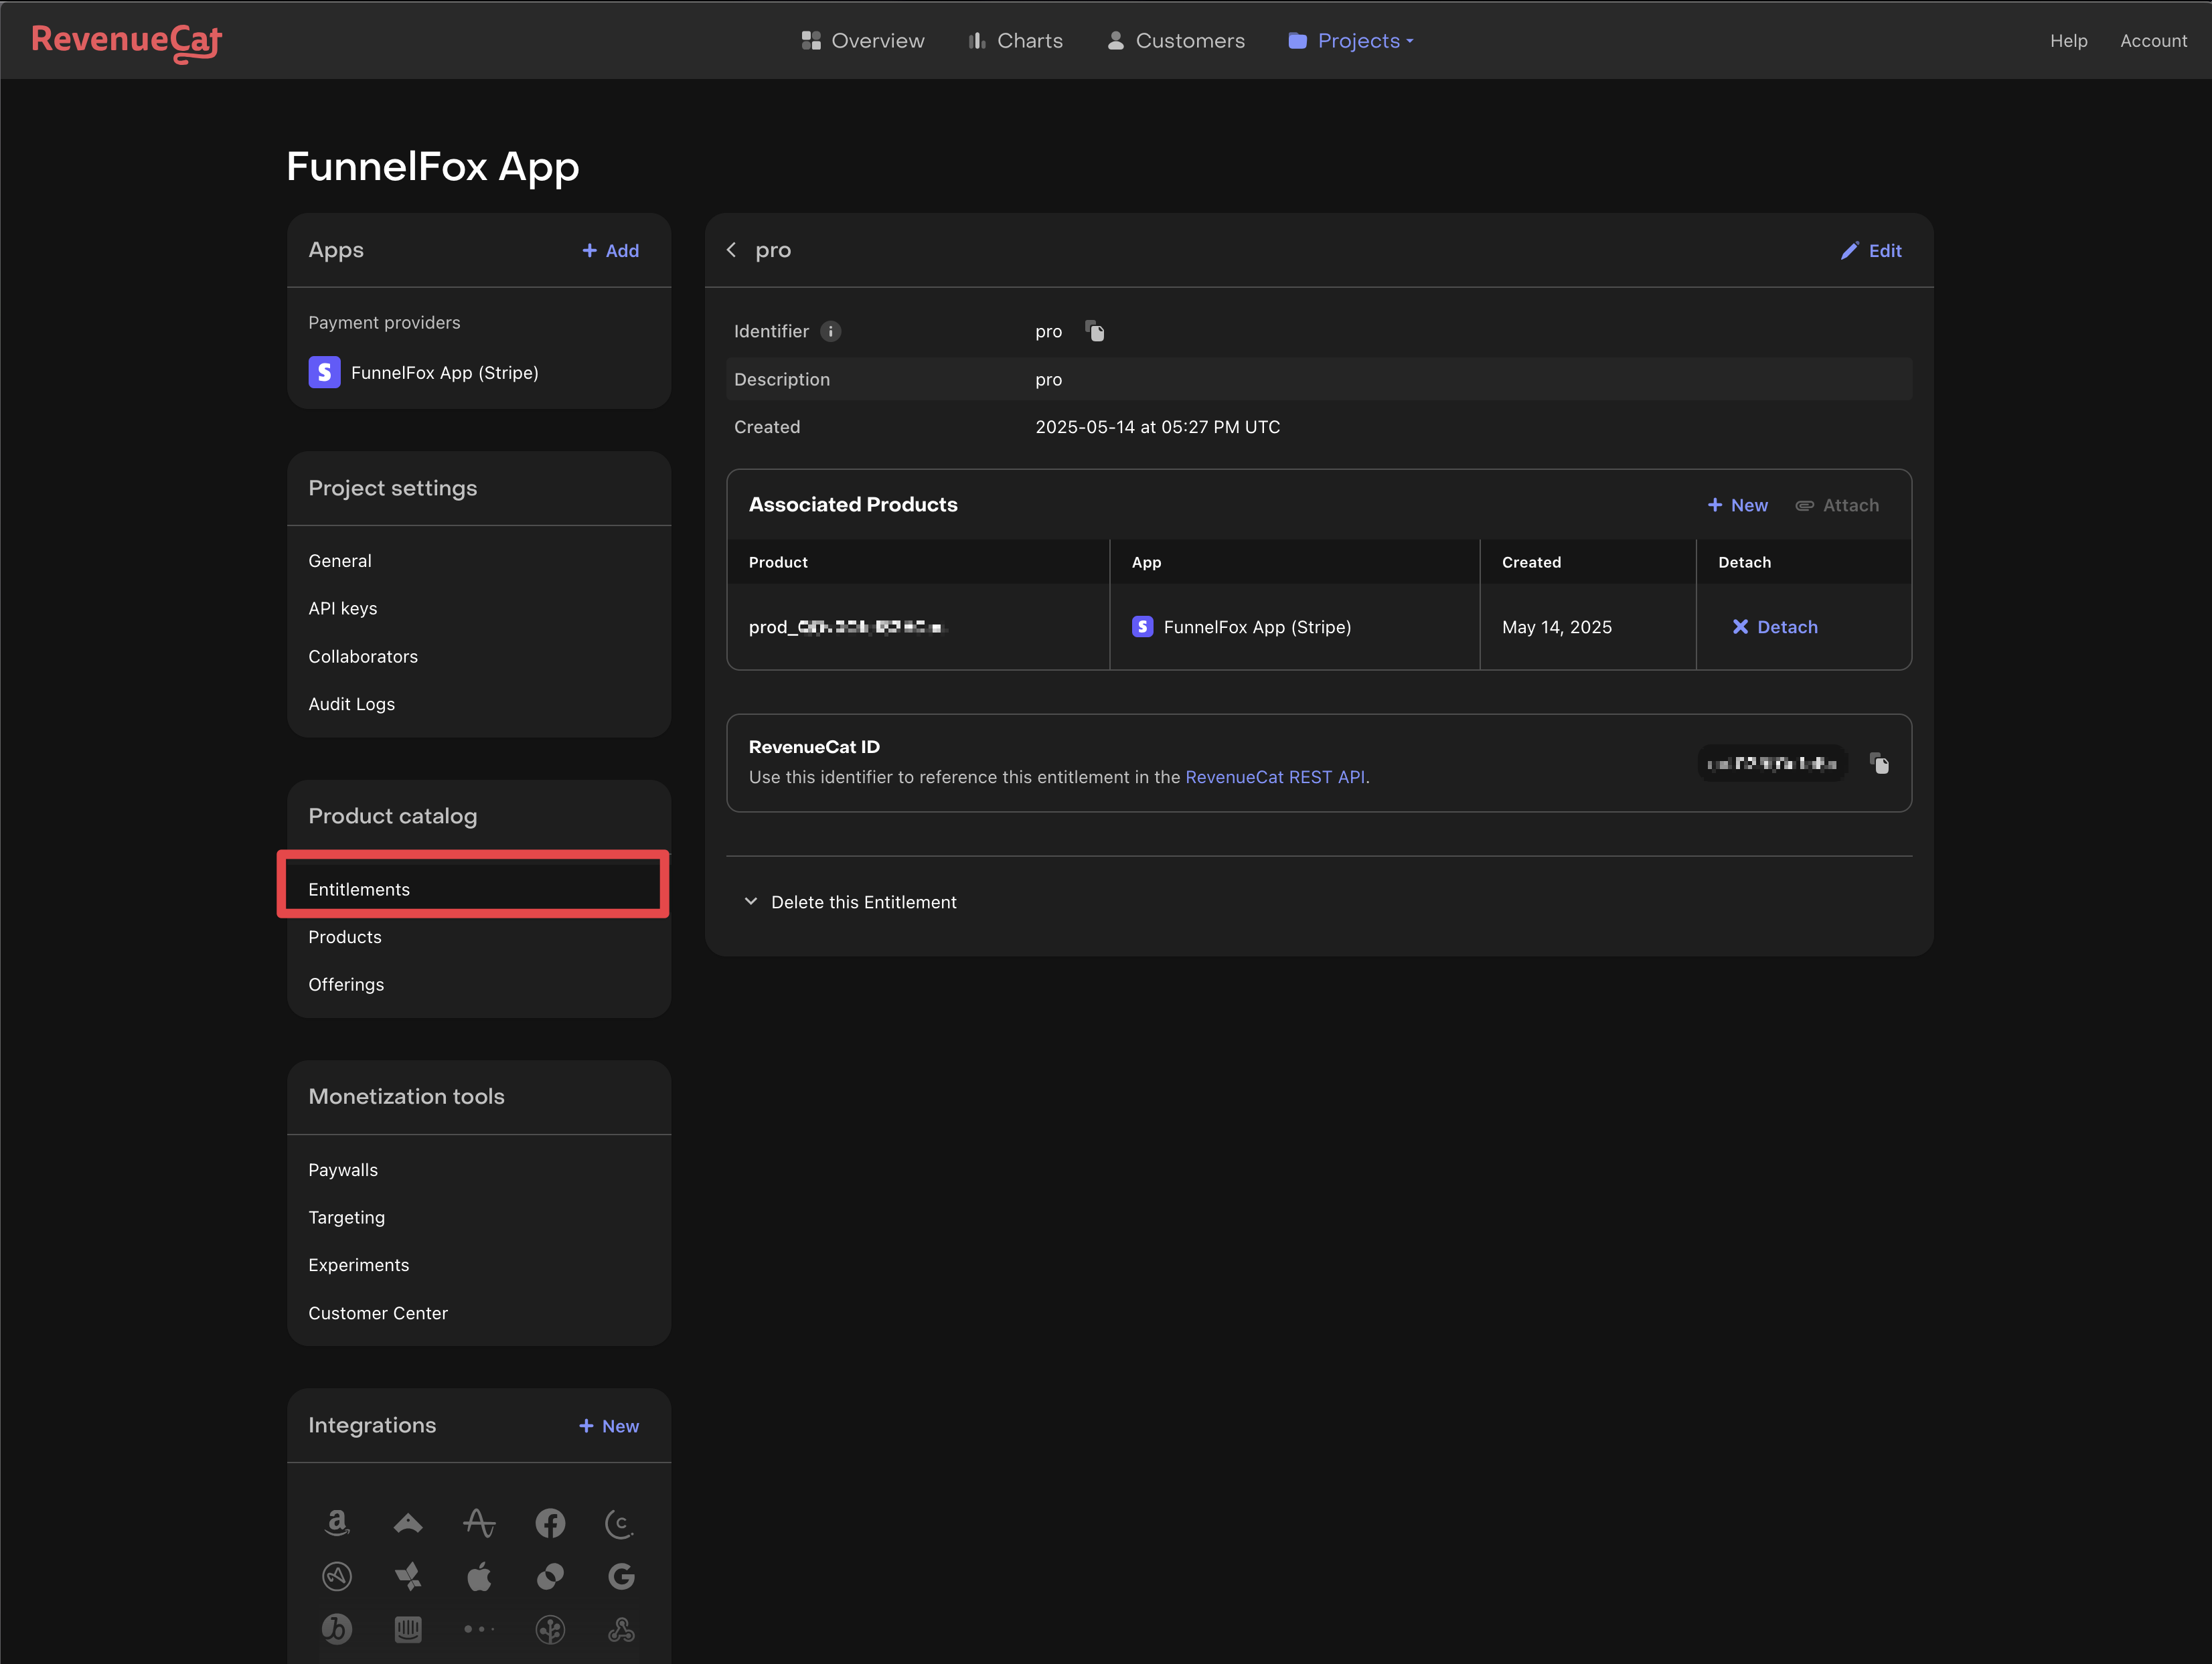Screen dimensions: 2212x1664
Task: Select Products in Product catalog
Action: tap(345, 937)
